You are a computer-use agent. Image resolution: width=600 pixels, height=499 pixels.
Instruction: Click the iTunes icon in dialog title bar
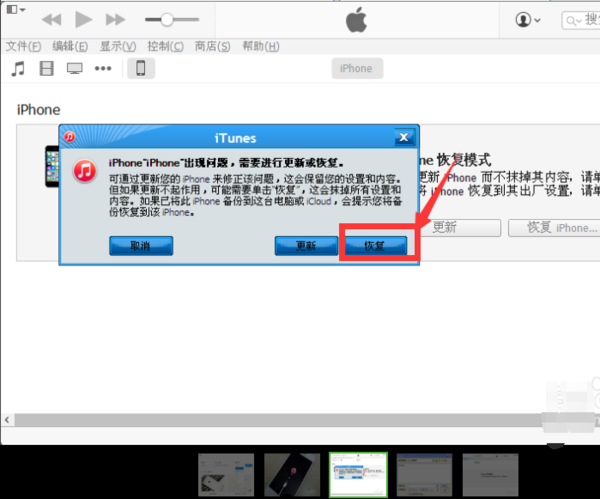[70, 137]
